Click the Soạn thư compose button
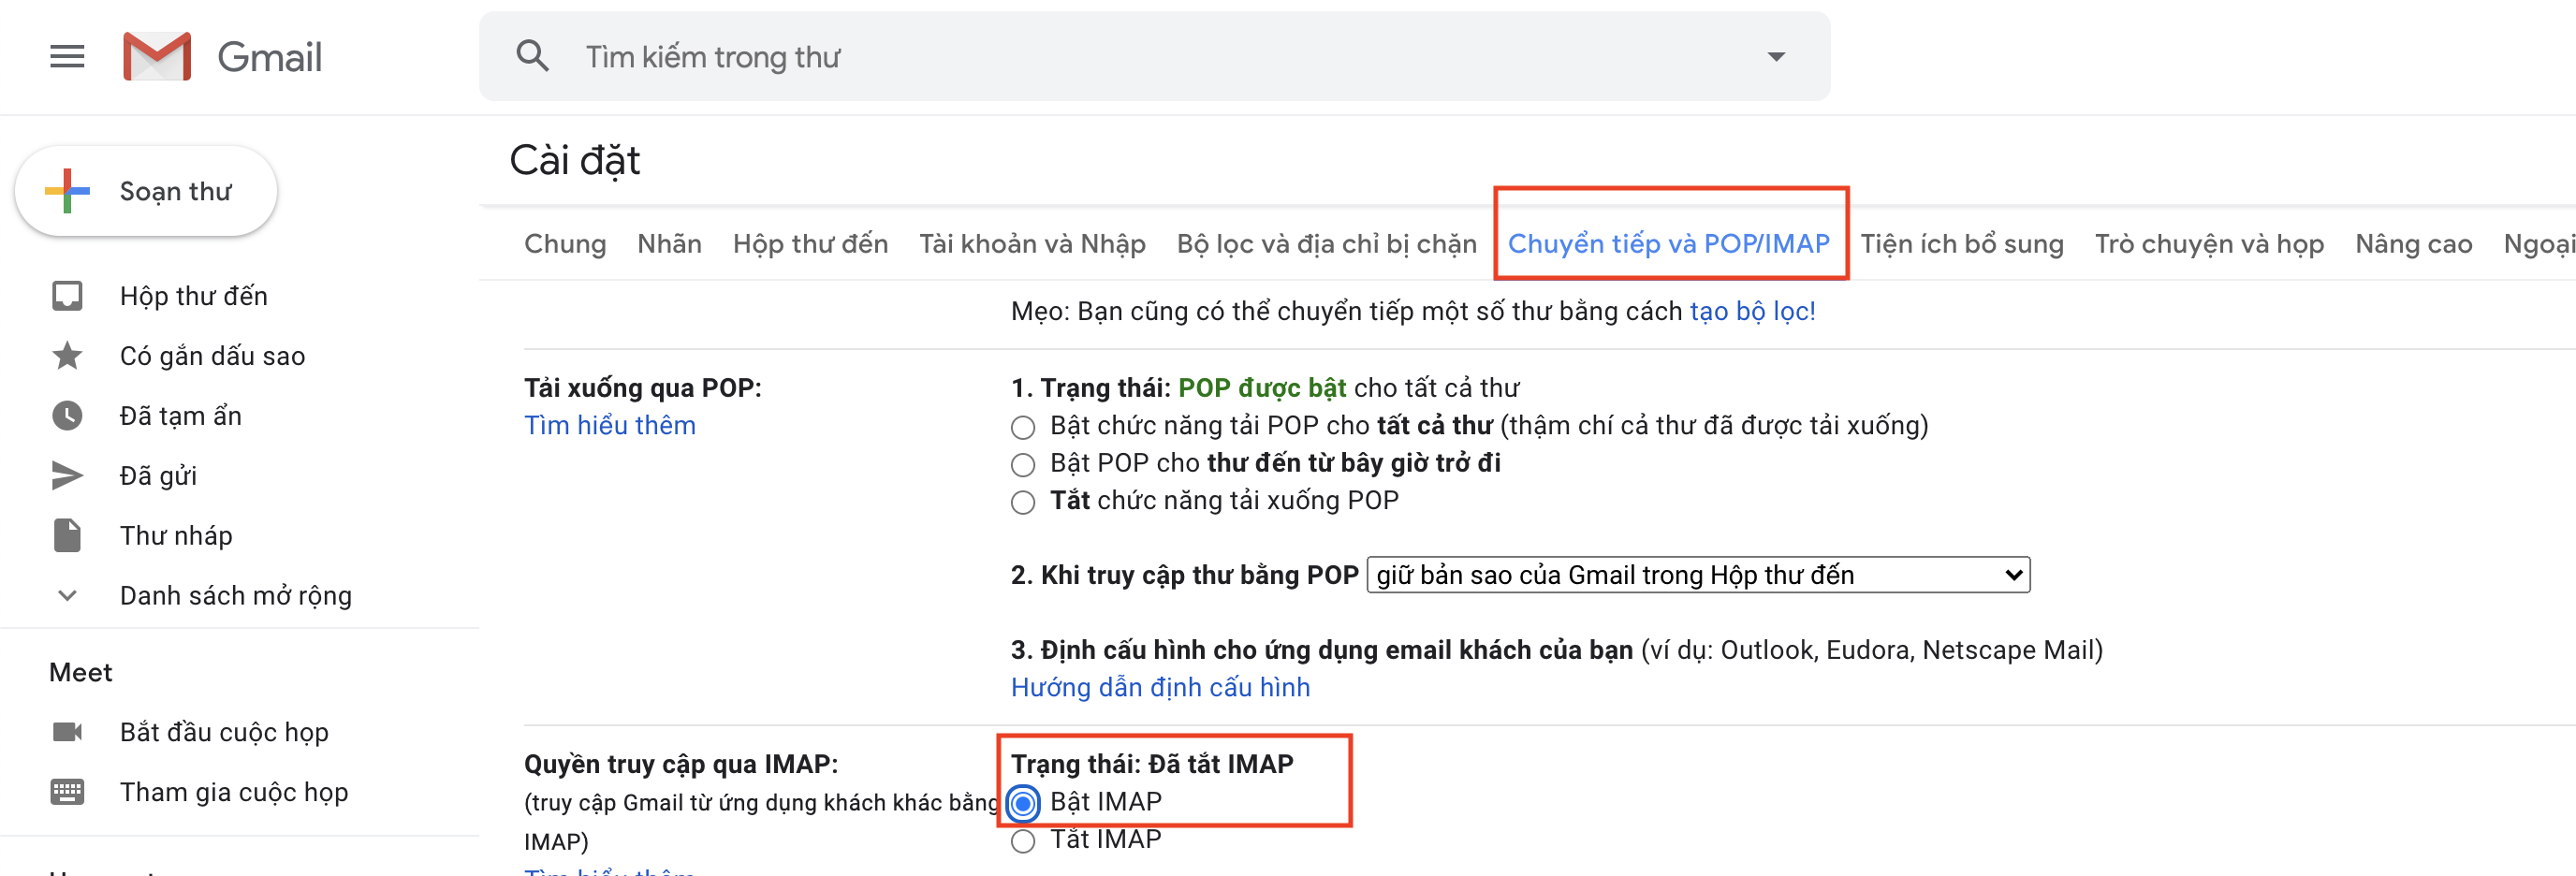This screenshot has width=2576, height=876. coord(146,191)
